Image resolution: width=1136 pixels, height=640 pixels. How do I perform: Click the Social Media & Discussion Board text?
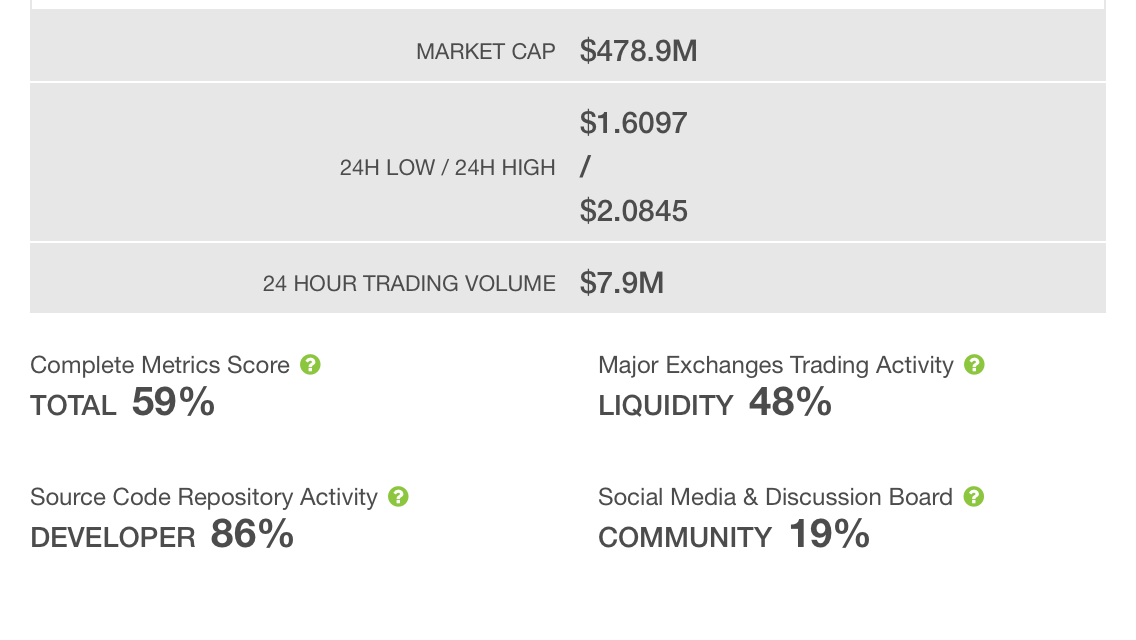pos(775,497)
